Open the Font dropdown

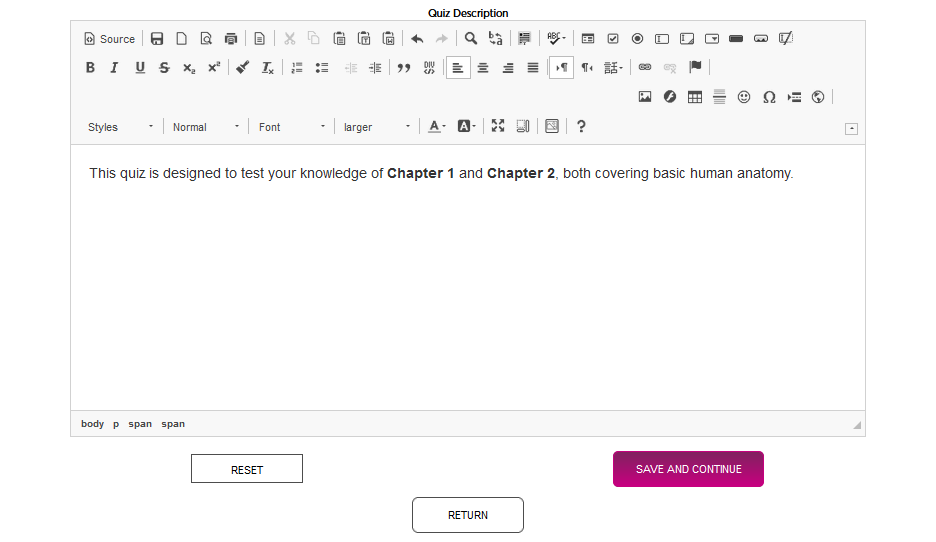(x=292, y=127)
